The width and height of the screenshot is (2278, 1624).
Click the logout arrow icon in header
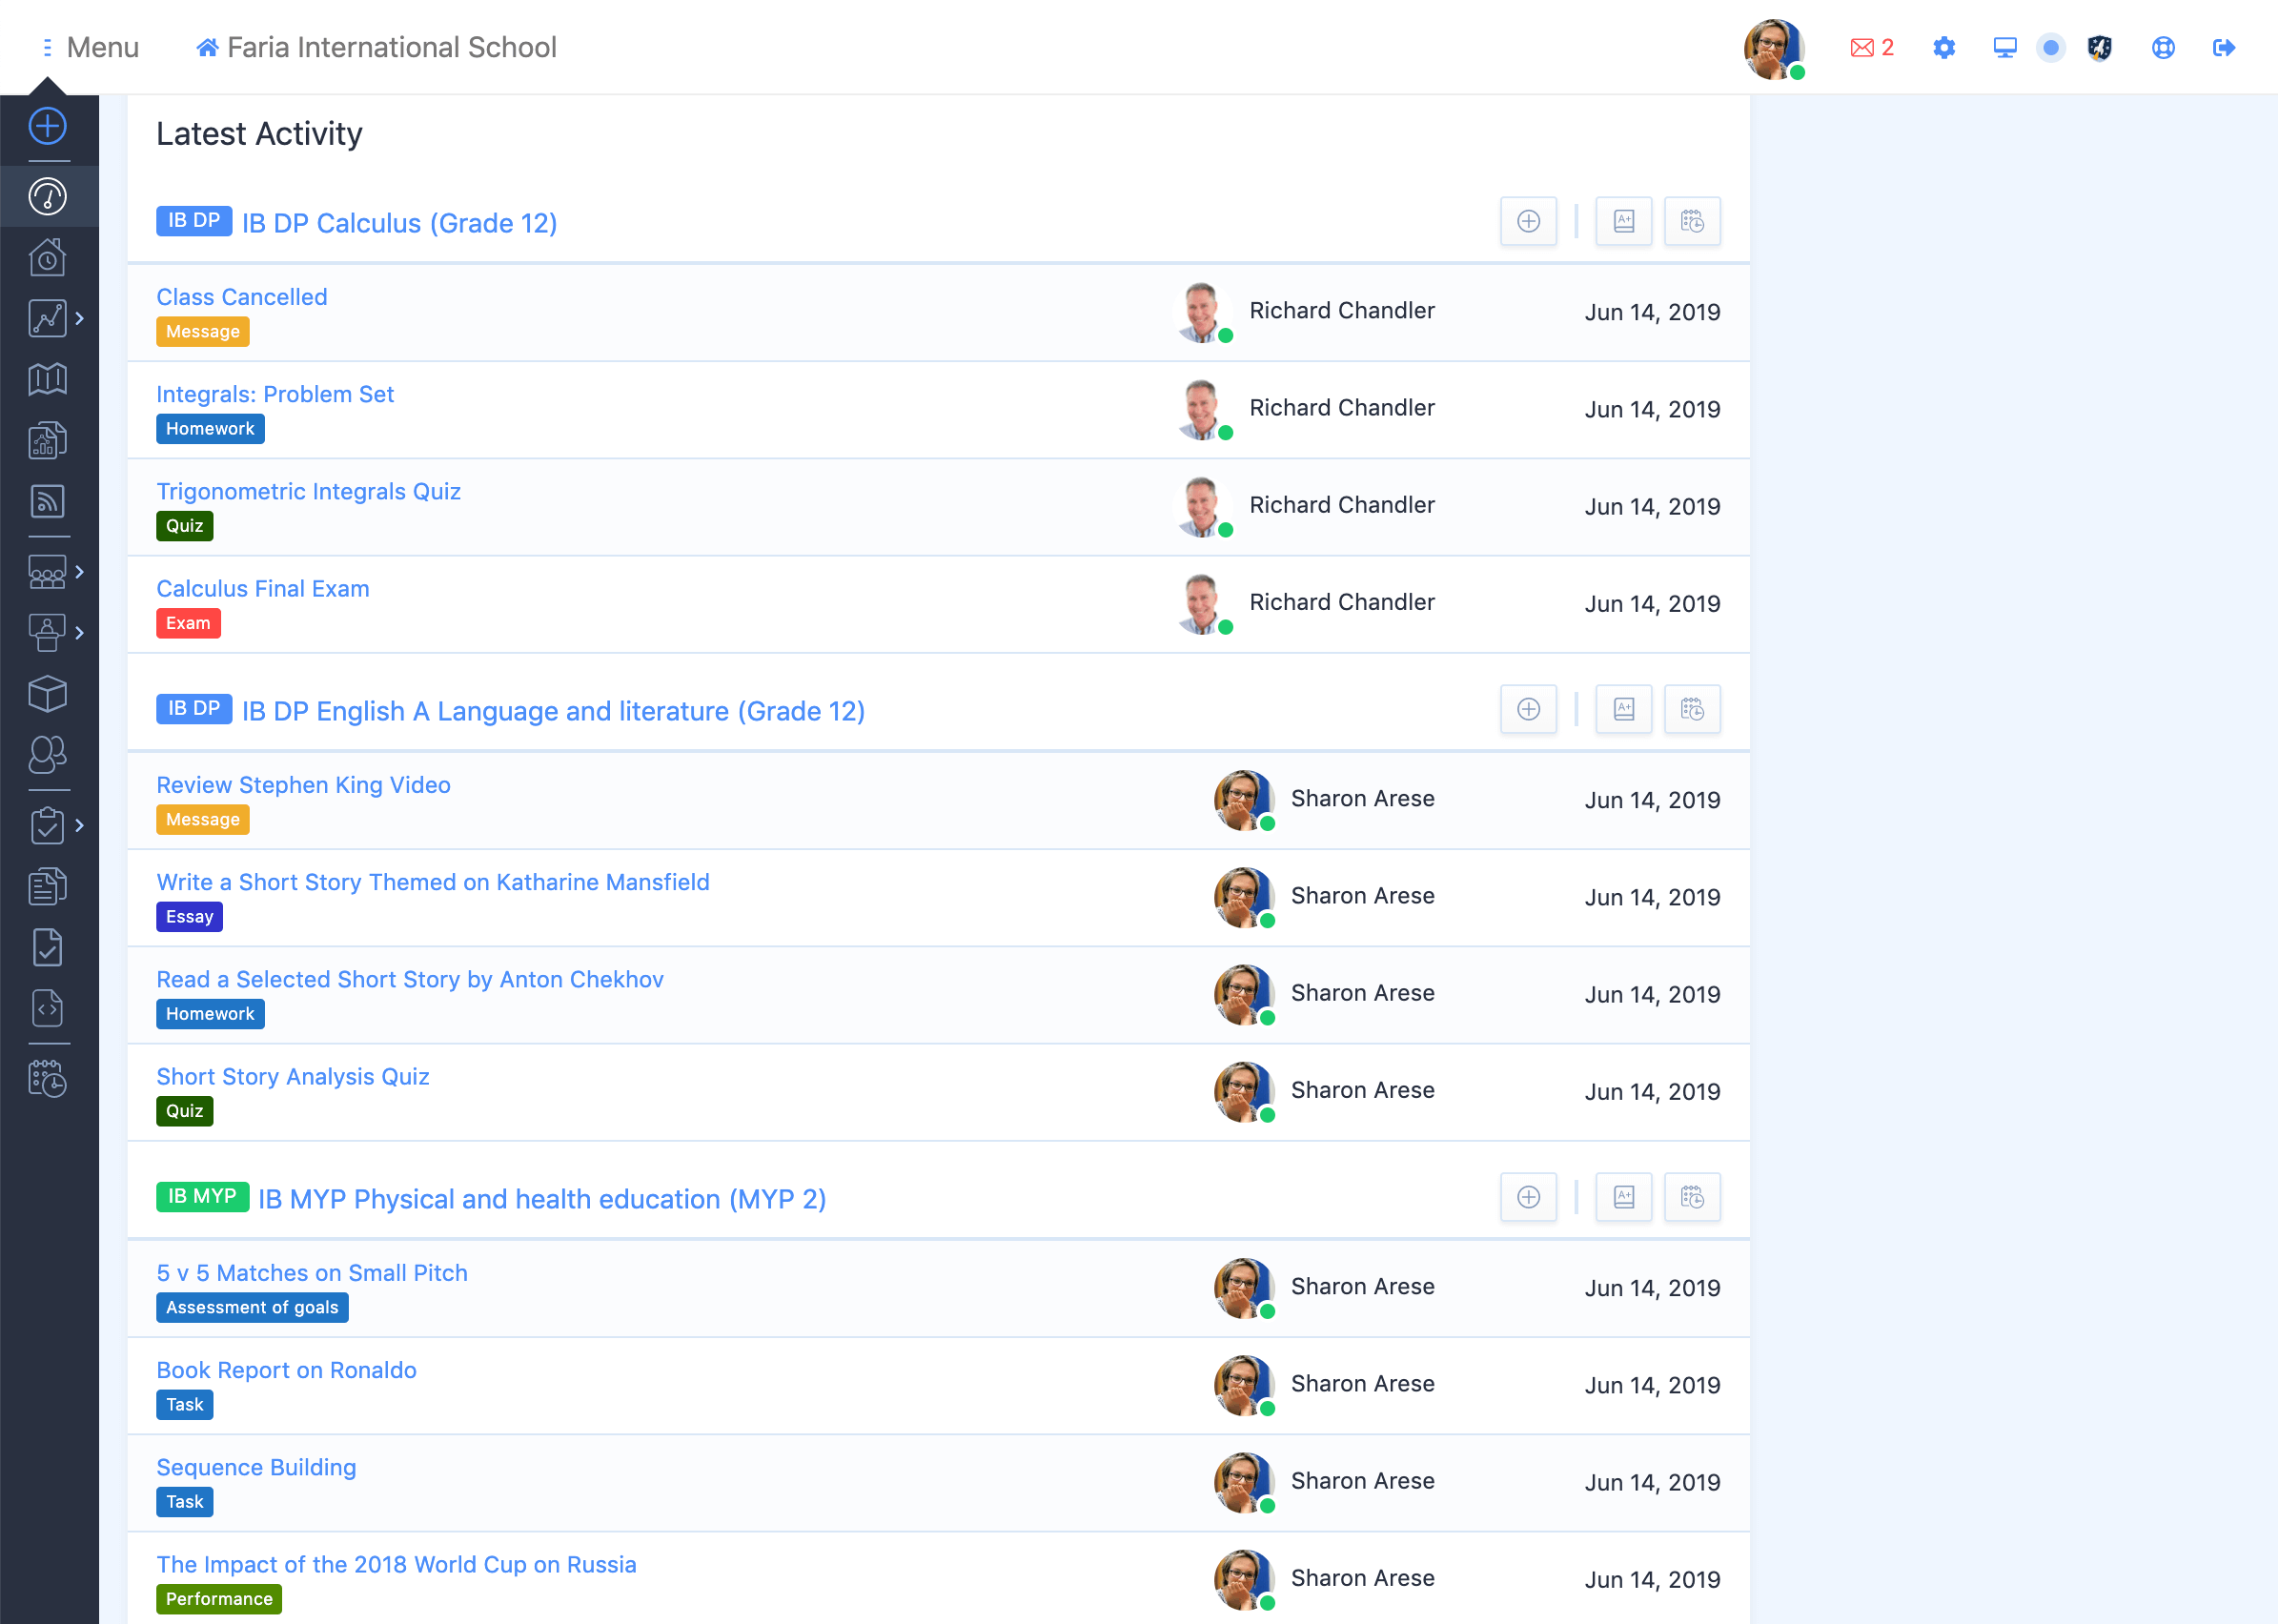coord(2223,47)
